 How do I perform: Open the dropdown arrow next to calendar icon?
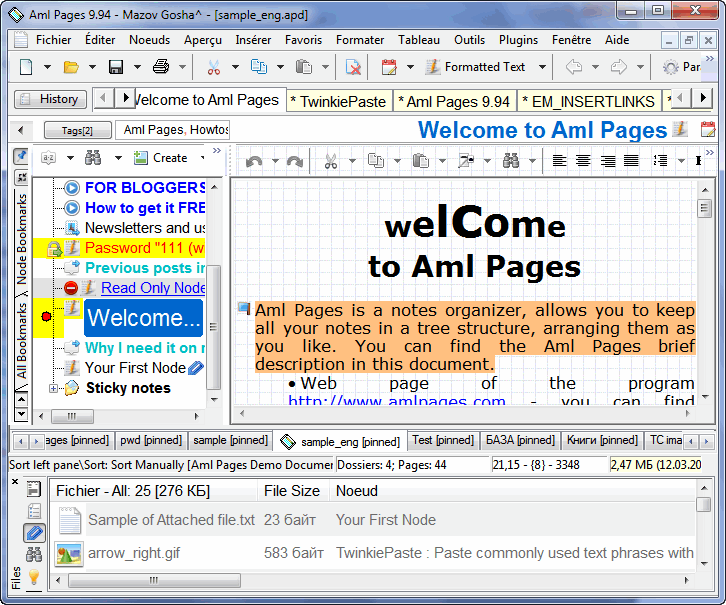point(410,67)
